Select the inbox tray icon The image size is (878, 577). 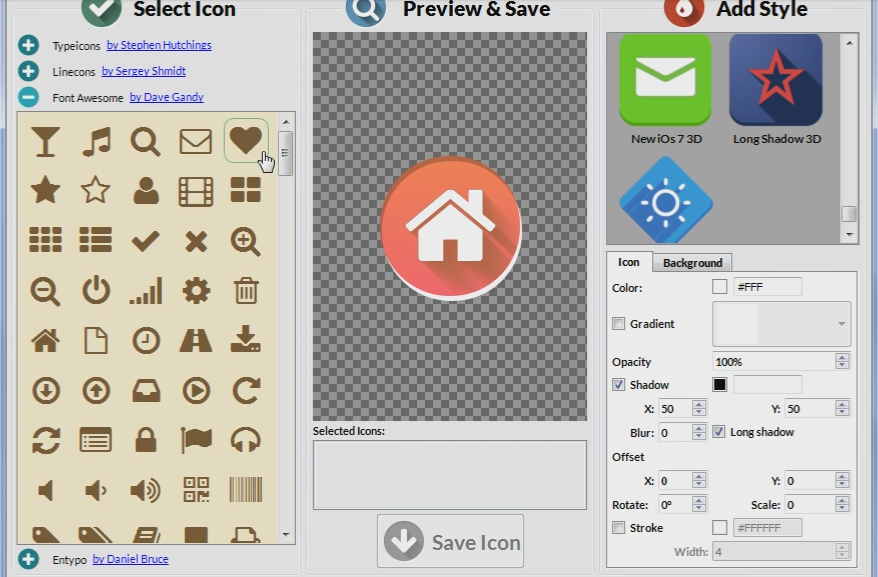pos(146,390)
